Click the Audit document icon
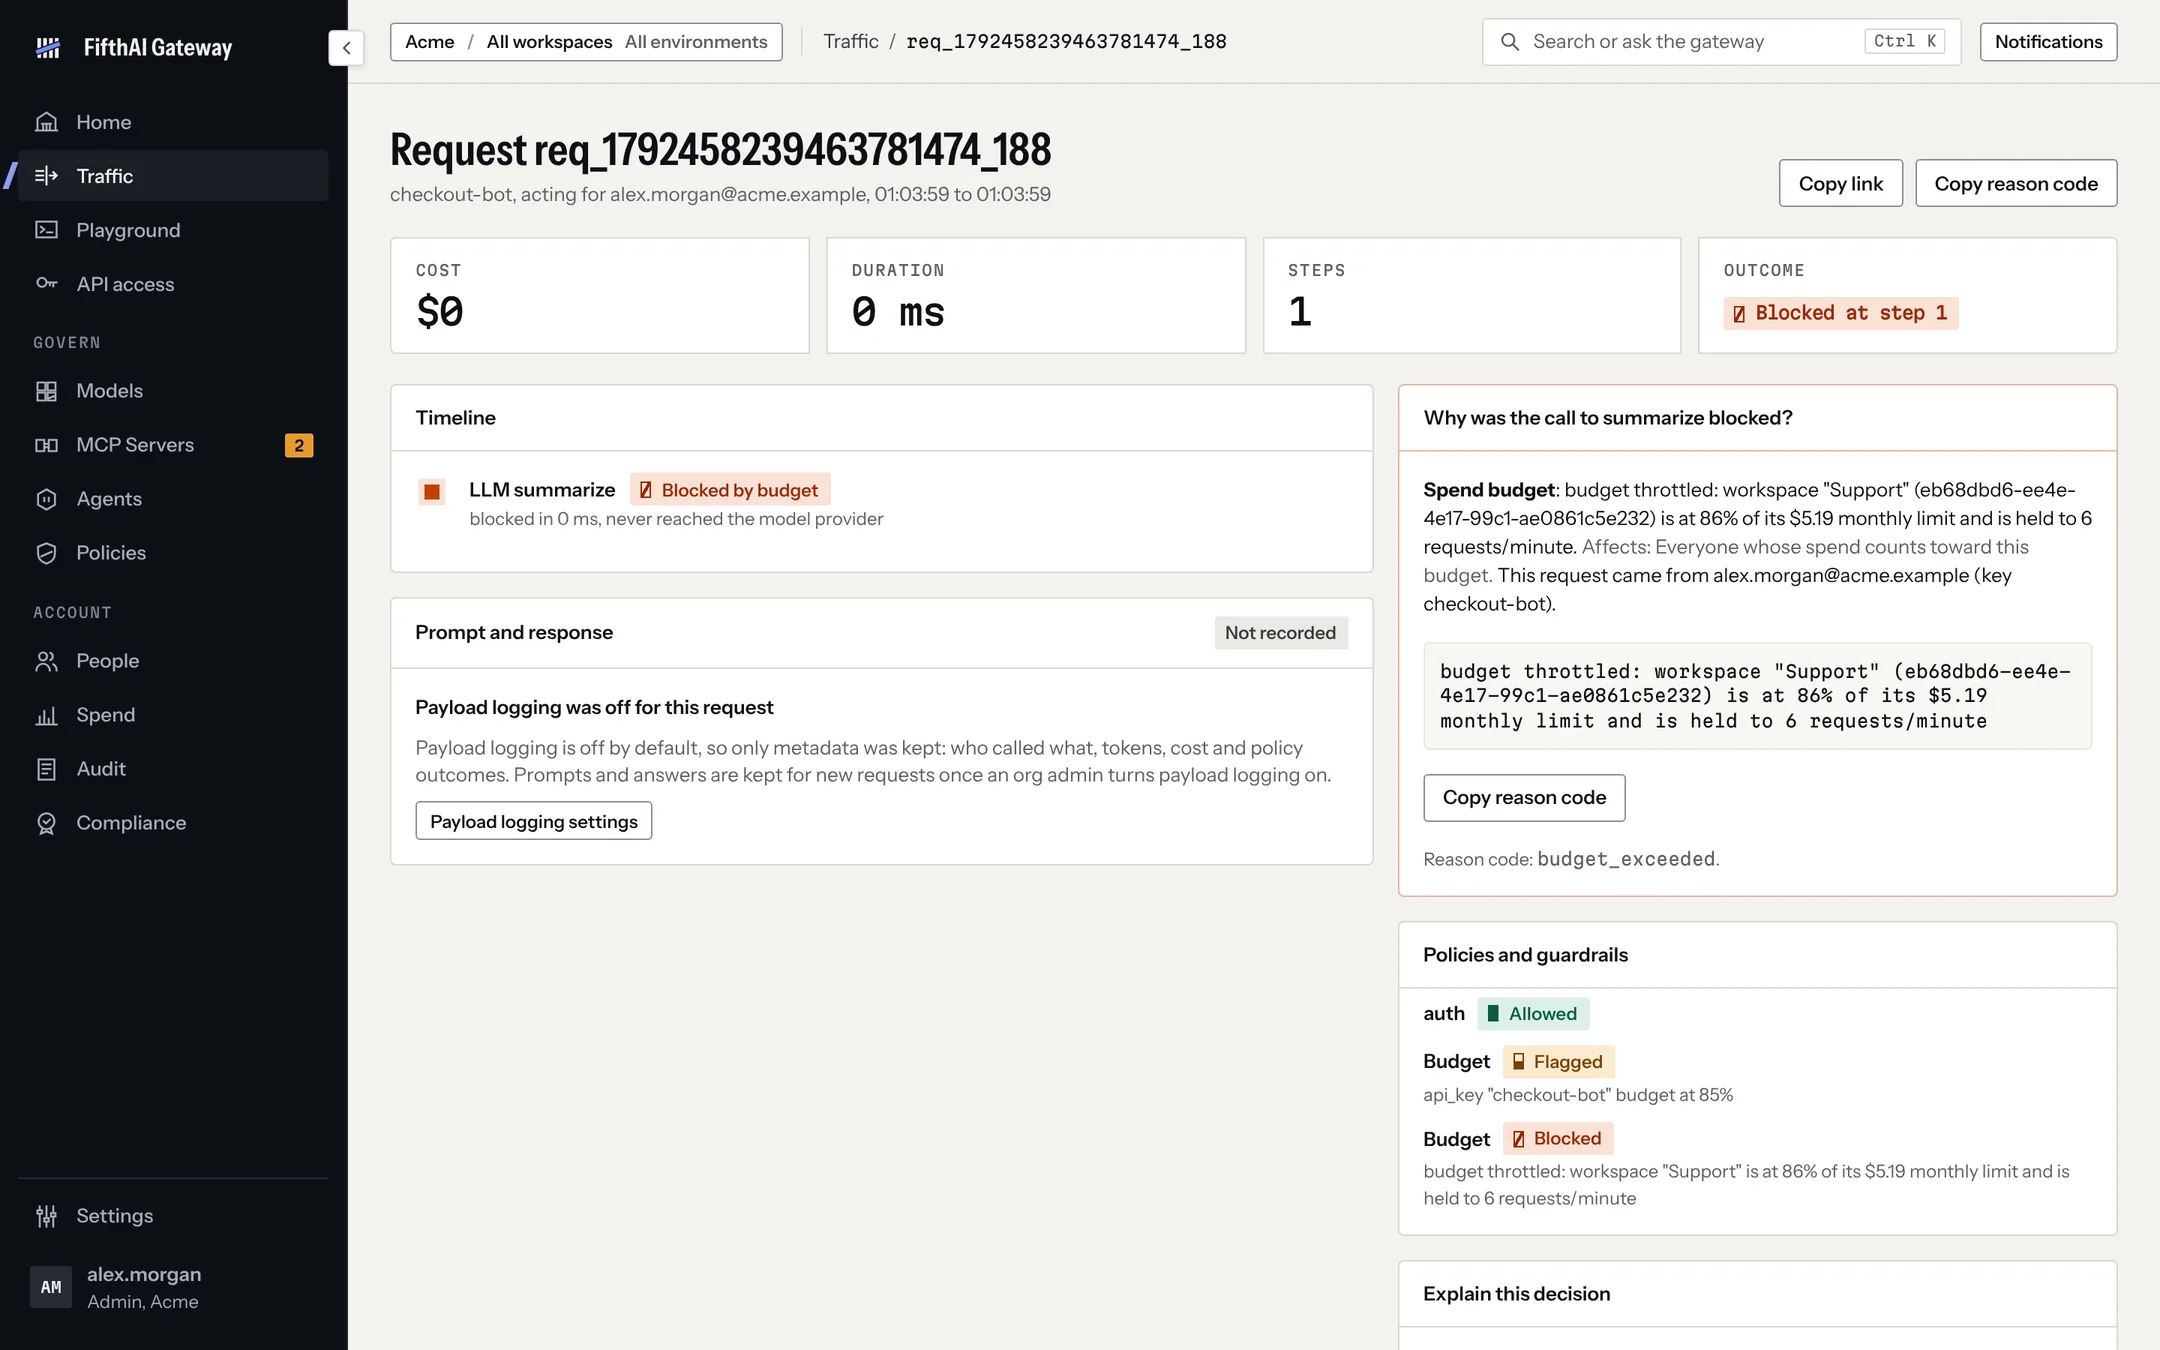The height and width of the screenshot is (1350, 2160). tap(46, 769)
